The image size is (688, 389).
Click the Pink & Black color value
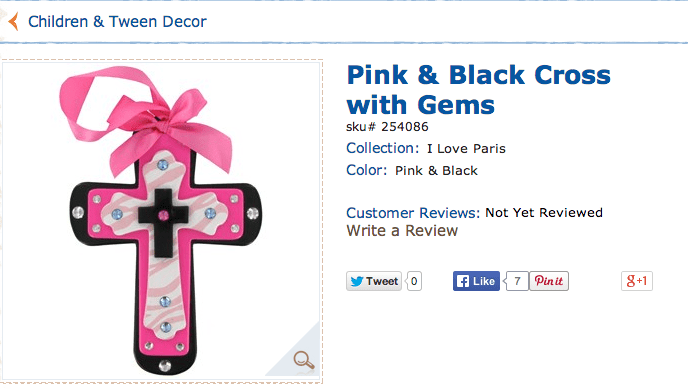[x=436, y=171]
